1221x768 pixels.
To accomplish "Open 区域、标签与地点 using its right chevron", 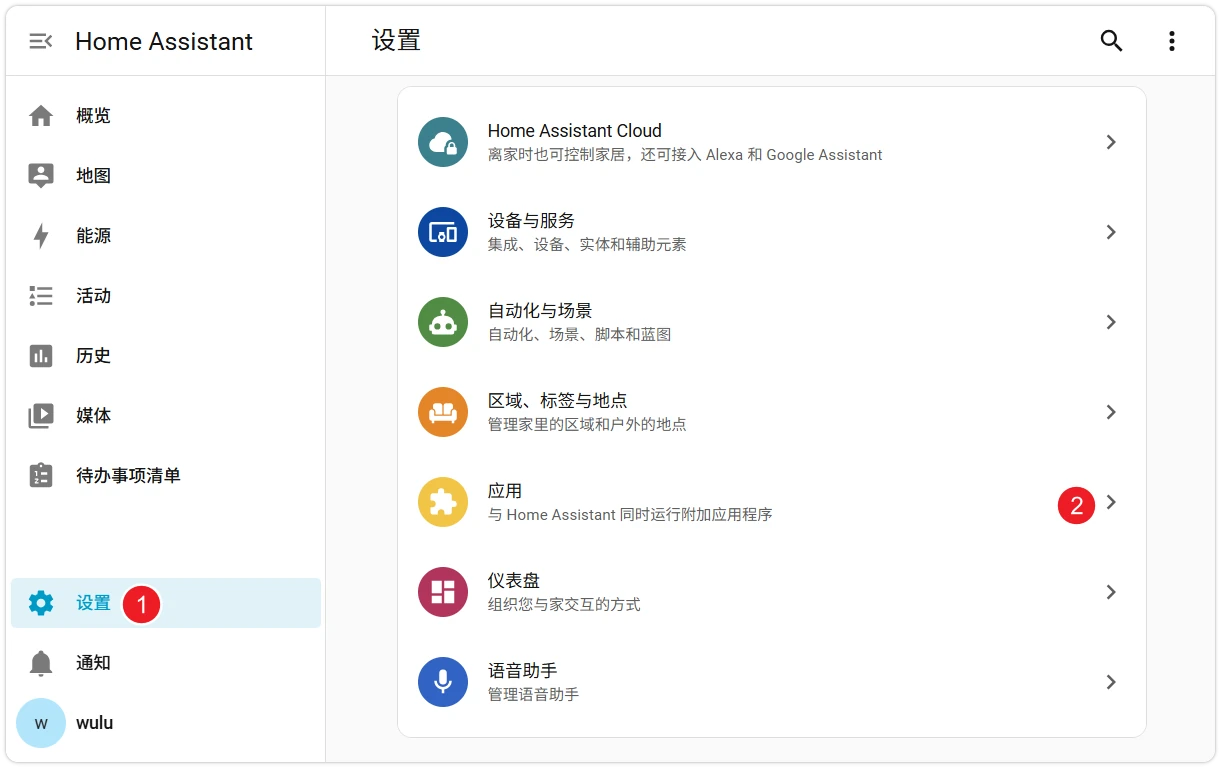I will pos(1111,412).
